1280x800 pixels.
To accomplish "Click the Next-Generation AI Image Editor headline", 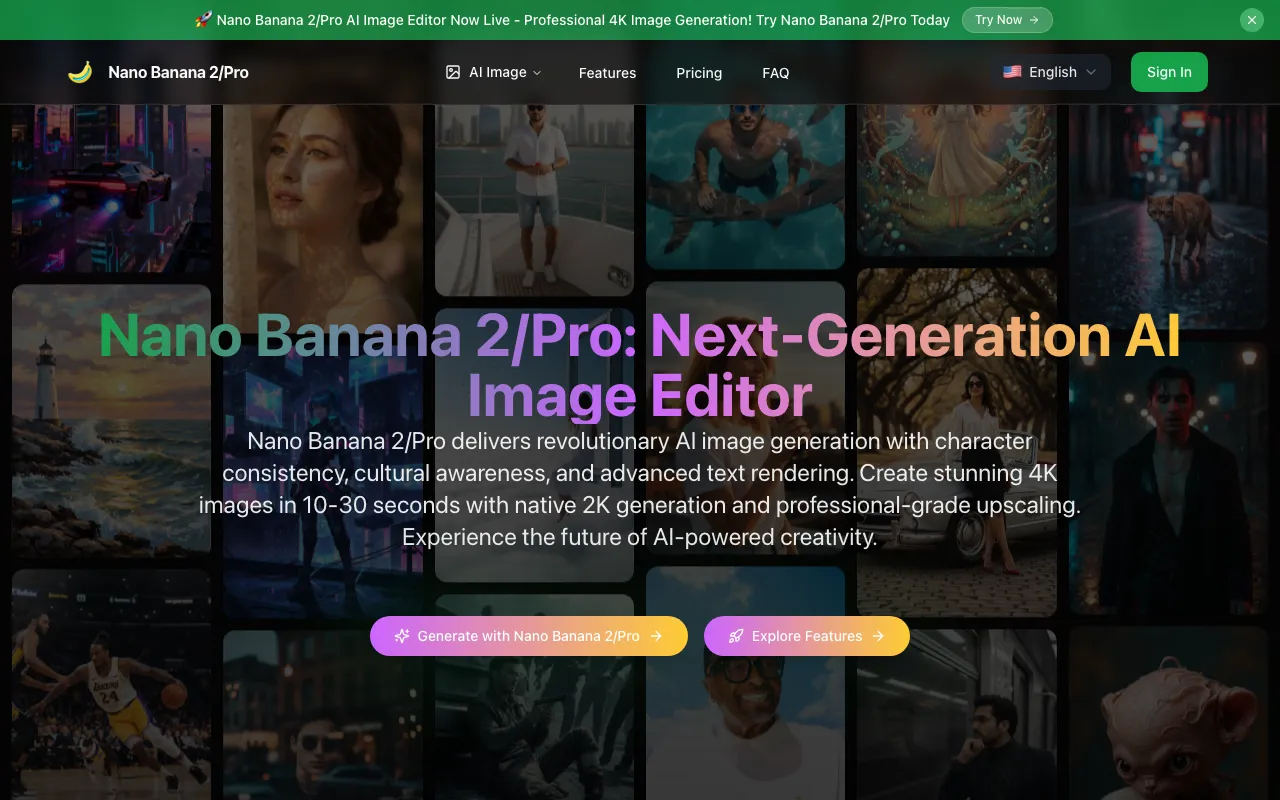I will point(640,365).
